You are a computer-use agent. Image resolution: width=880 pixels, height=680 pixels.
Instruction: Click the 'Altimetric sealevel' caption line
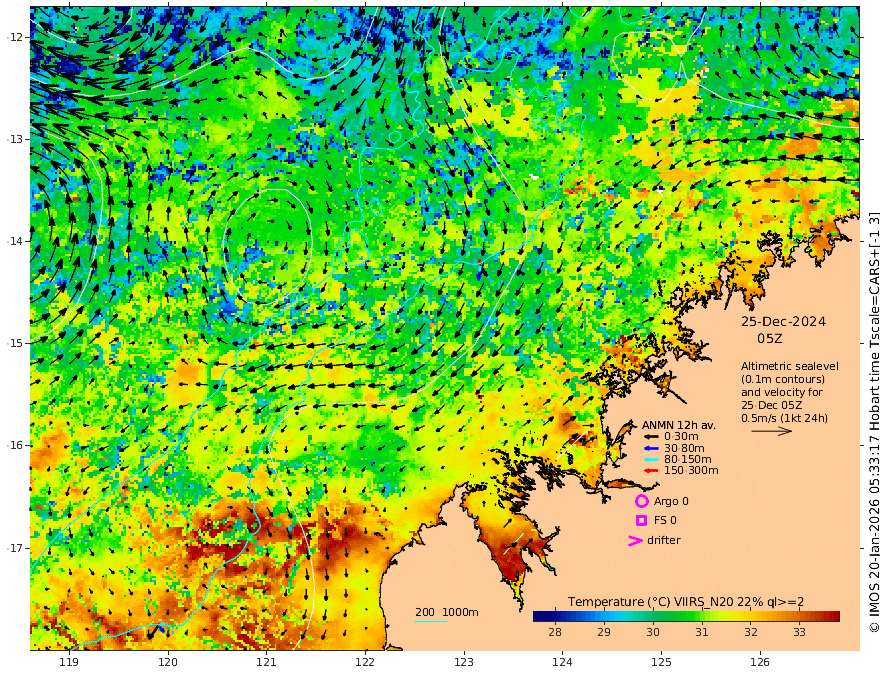click(x=790, y=366)
